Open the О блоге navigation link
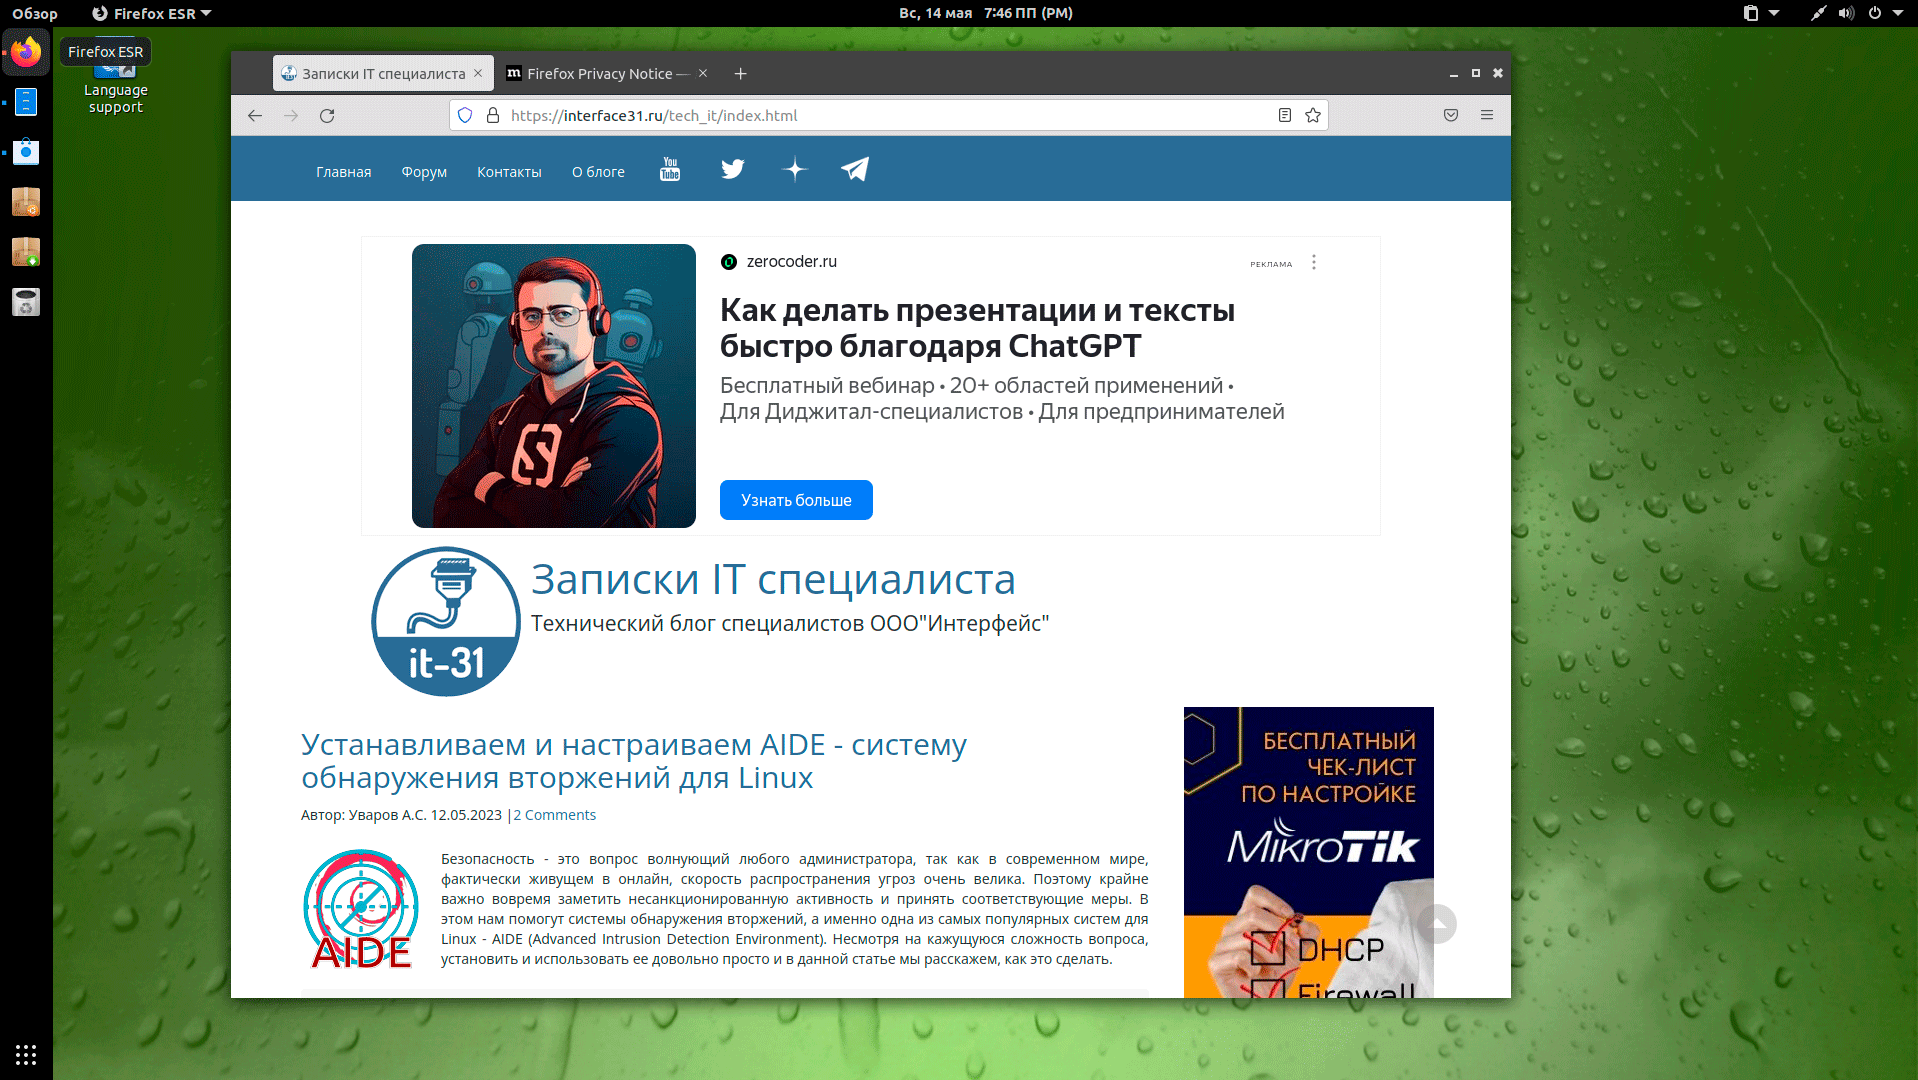 (598, 172)
